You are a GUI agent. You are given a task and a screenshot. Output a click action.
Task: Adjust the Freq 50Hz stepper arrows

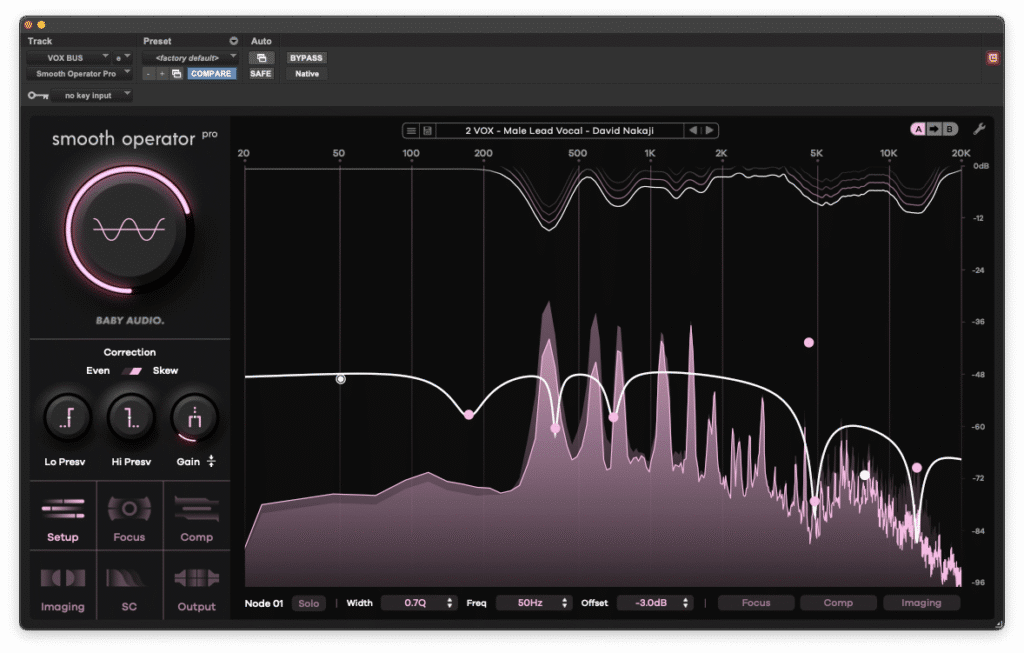pos(564,603)
